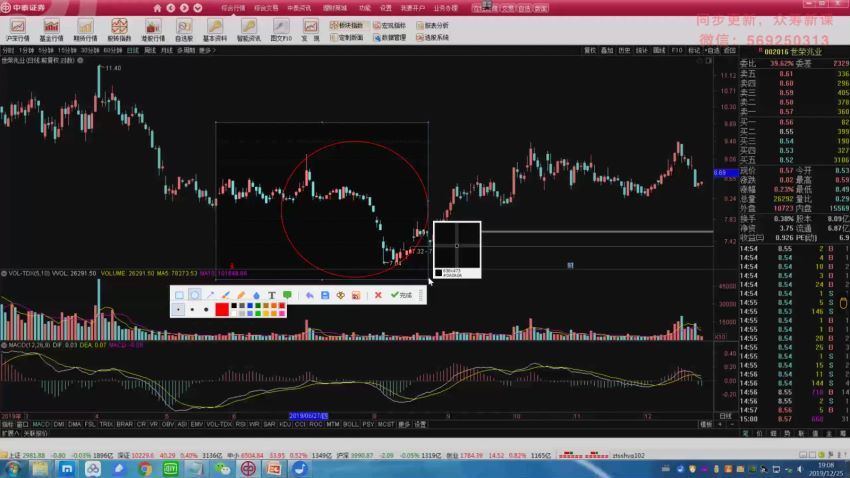This screenshot has height=478, width=850.
Task: Click 数据管理 button
Action: tap(389, 37)
